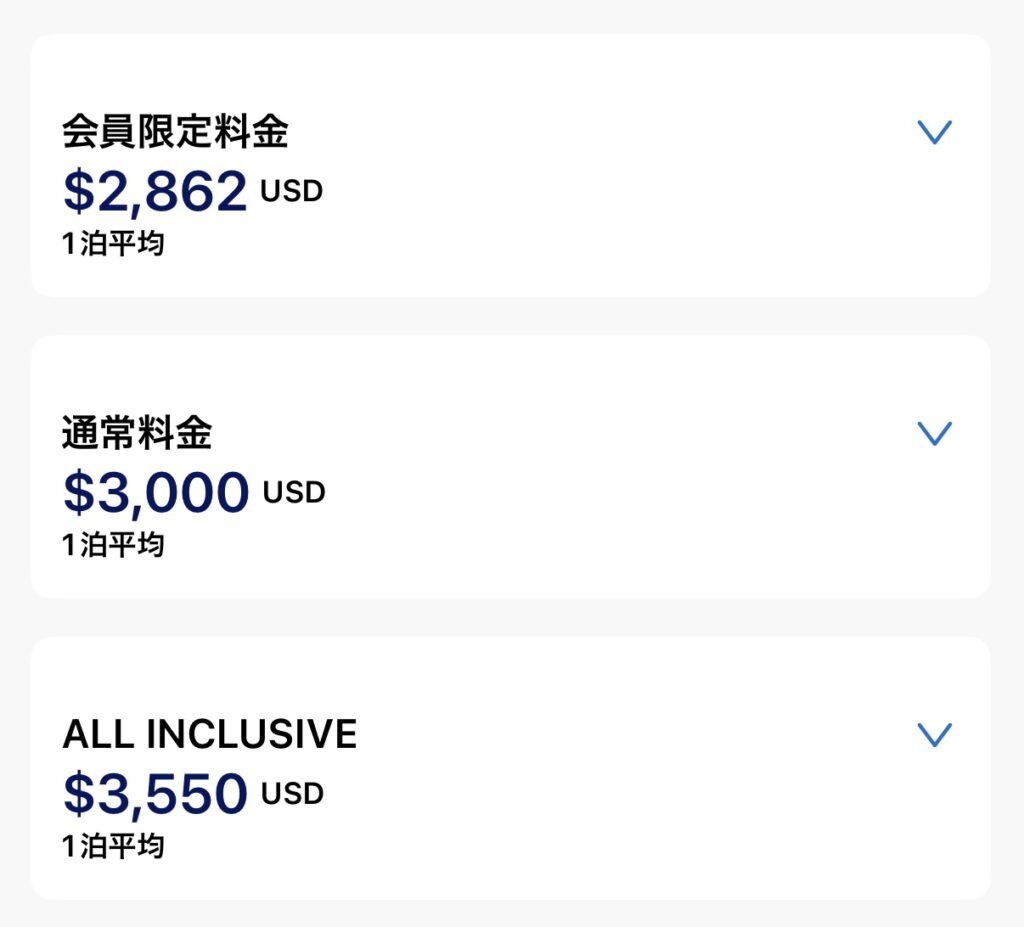
Task: Click USD label next to $2,862
Action: (x=292, y=191)
